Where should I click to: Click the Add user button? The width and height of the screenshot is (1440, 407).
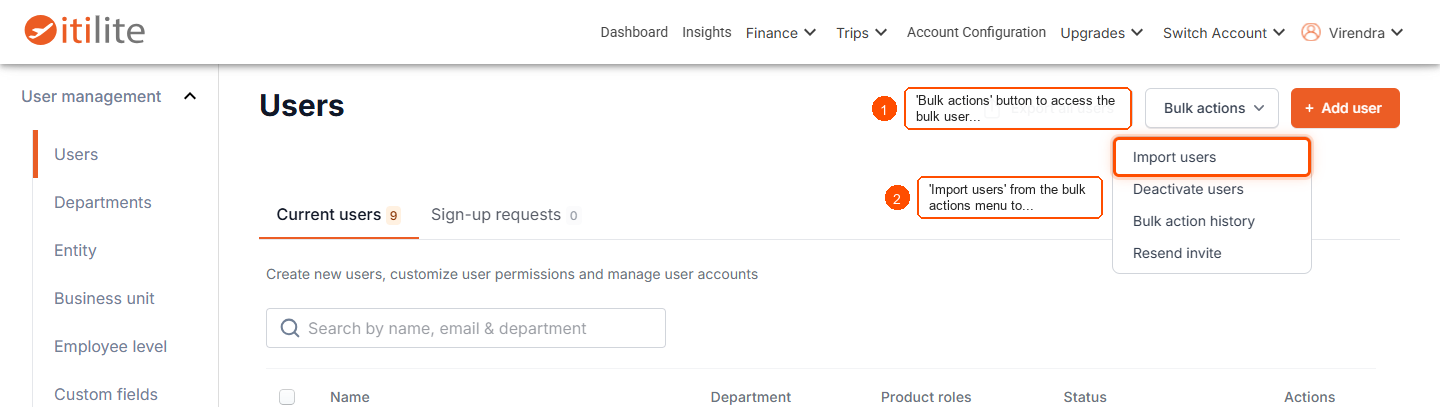1345,108
